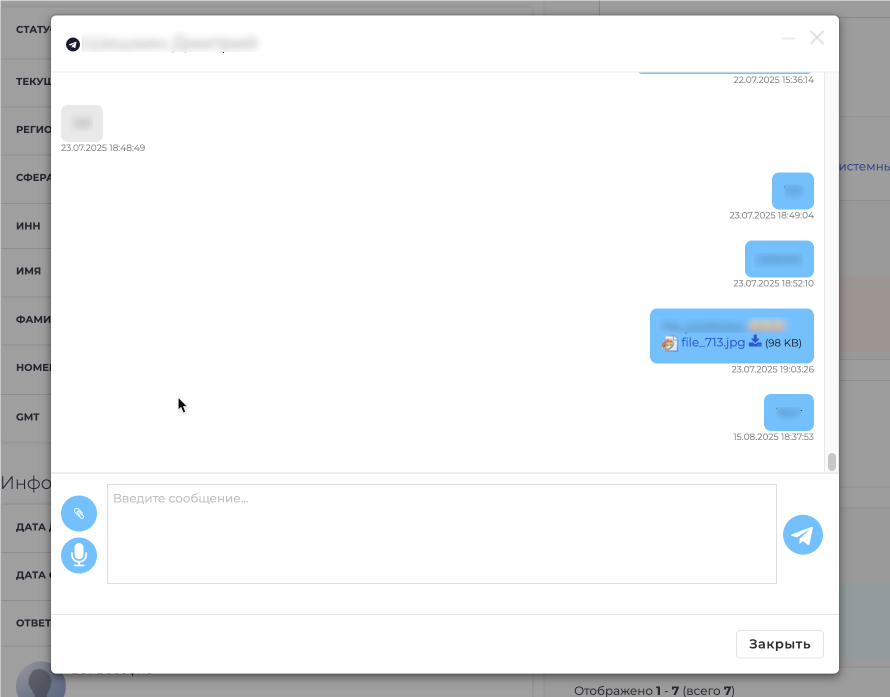The height and width of the screenshot is (697, 890).
Task: Click timestamp 23.07.2025 18:52:10
Action: 773,283
